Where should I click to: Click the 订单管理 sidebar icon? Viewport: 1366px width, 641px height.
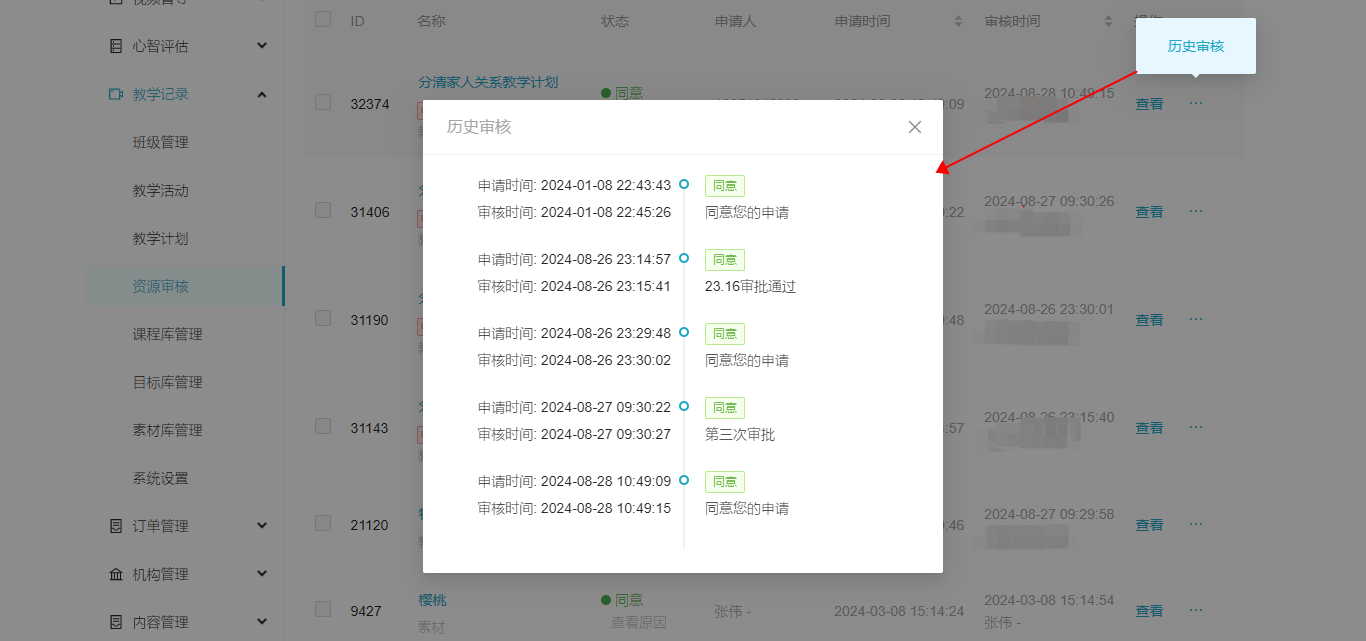click(x=115, y=526)
